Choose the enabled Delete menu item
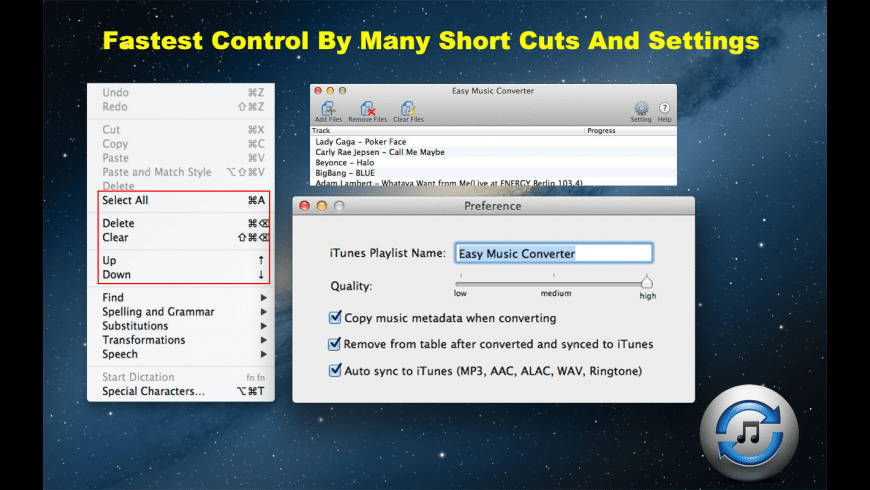 [x=181, y=223]
